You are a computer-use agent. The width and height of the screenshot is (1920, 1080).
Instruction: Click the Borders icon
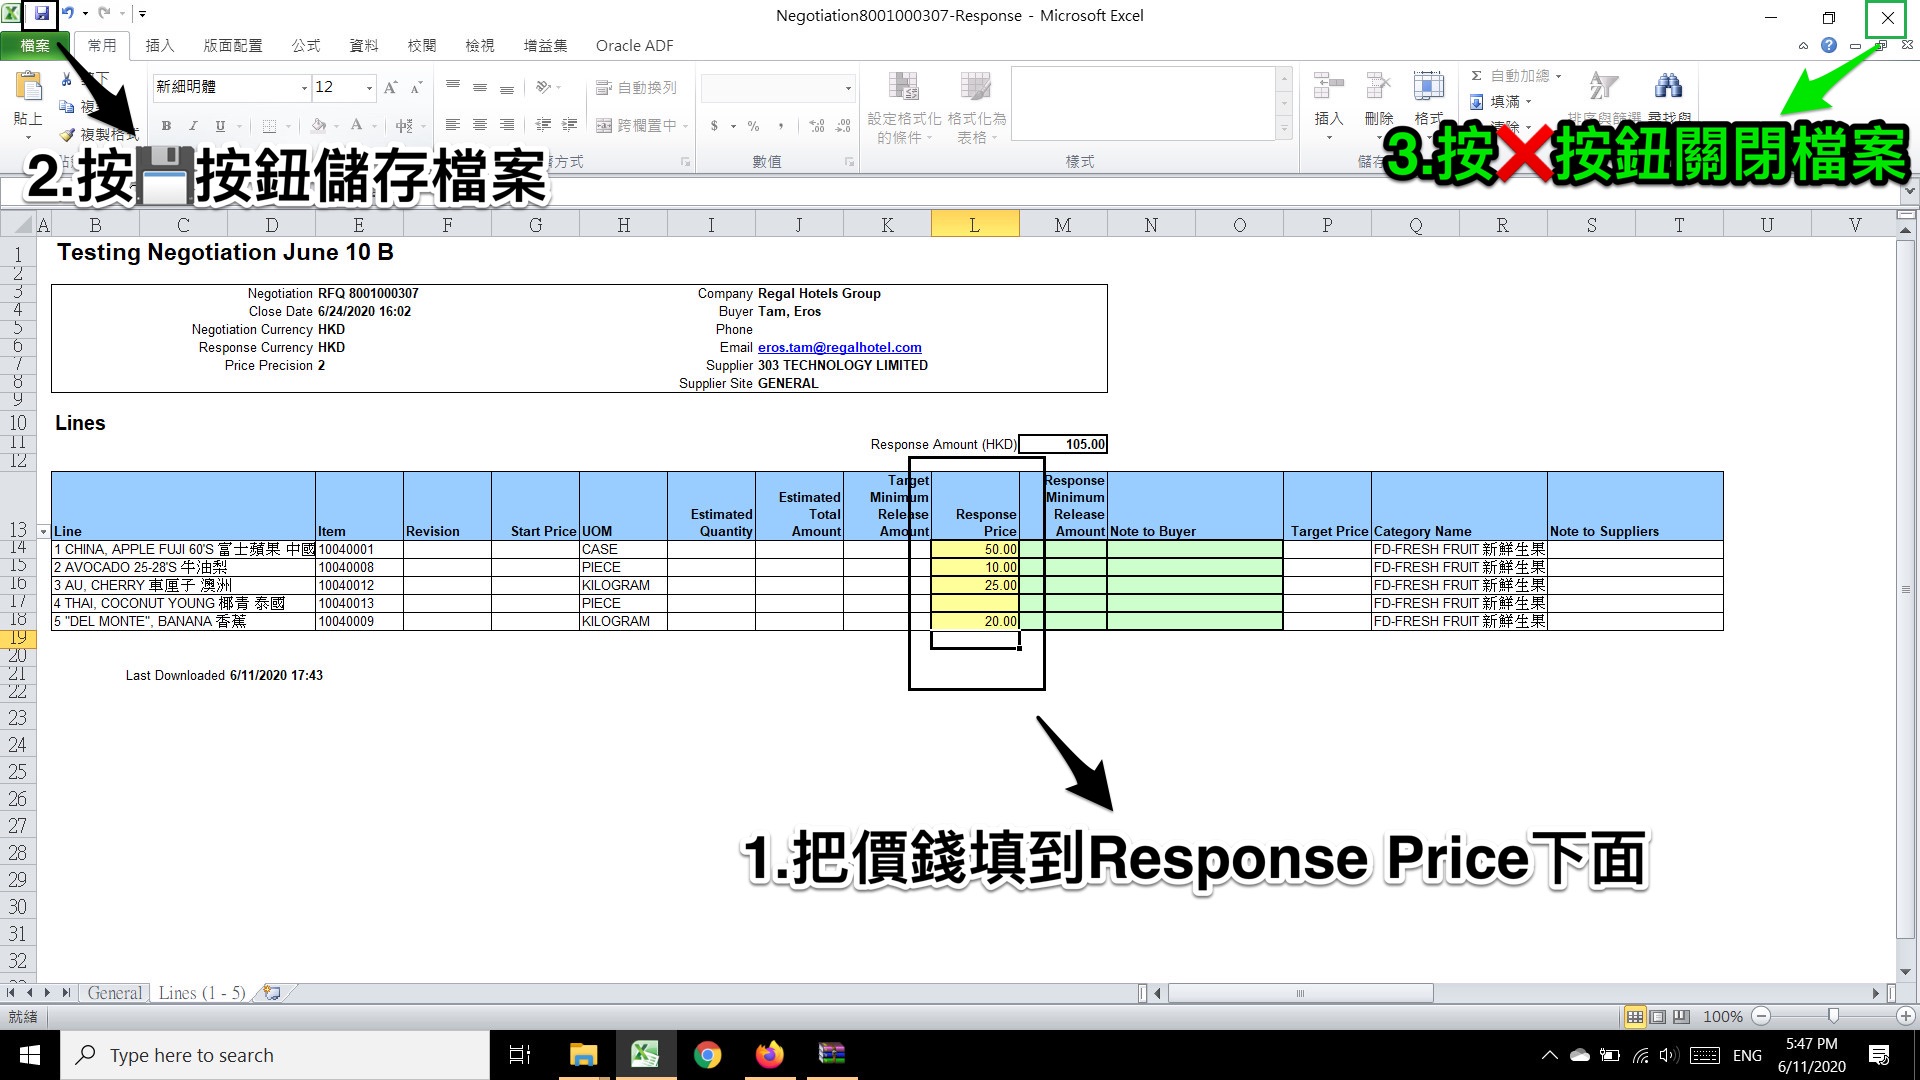269,126
